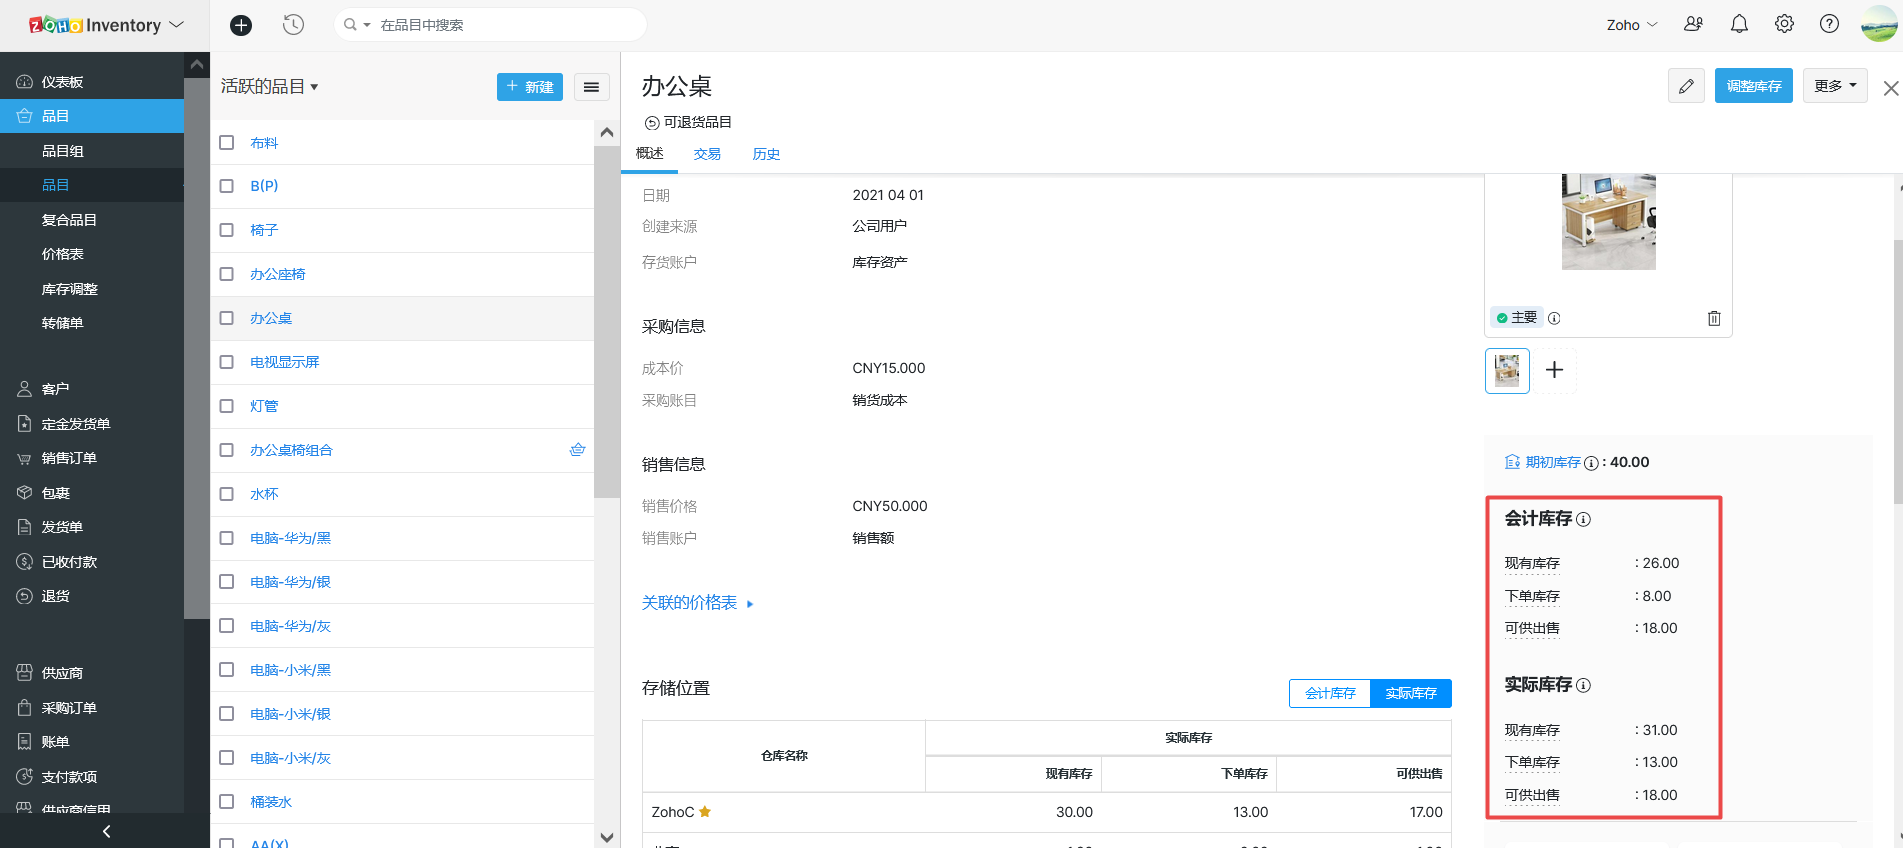This screenshot has height=848, width=1903.
Task: Click the quick create plus icon
Action: coord(241,25)
